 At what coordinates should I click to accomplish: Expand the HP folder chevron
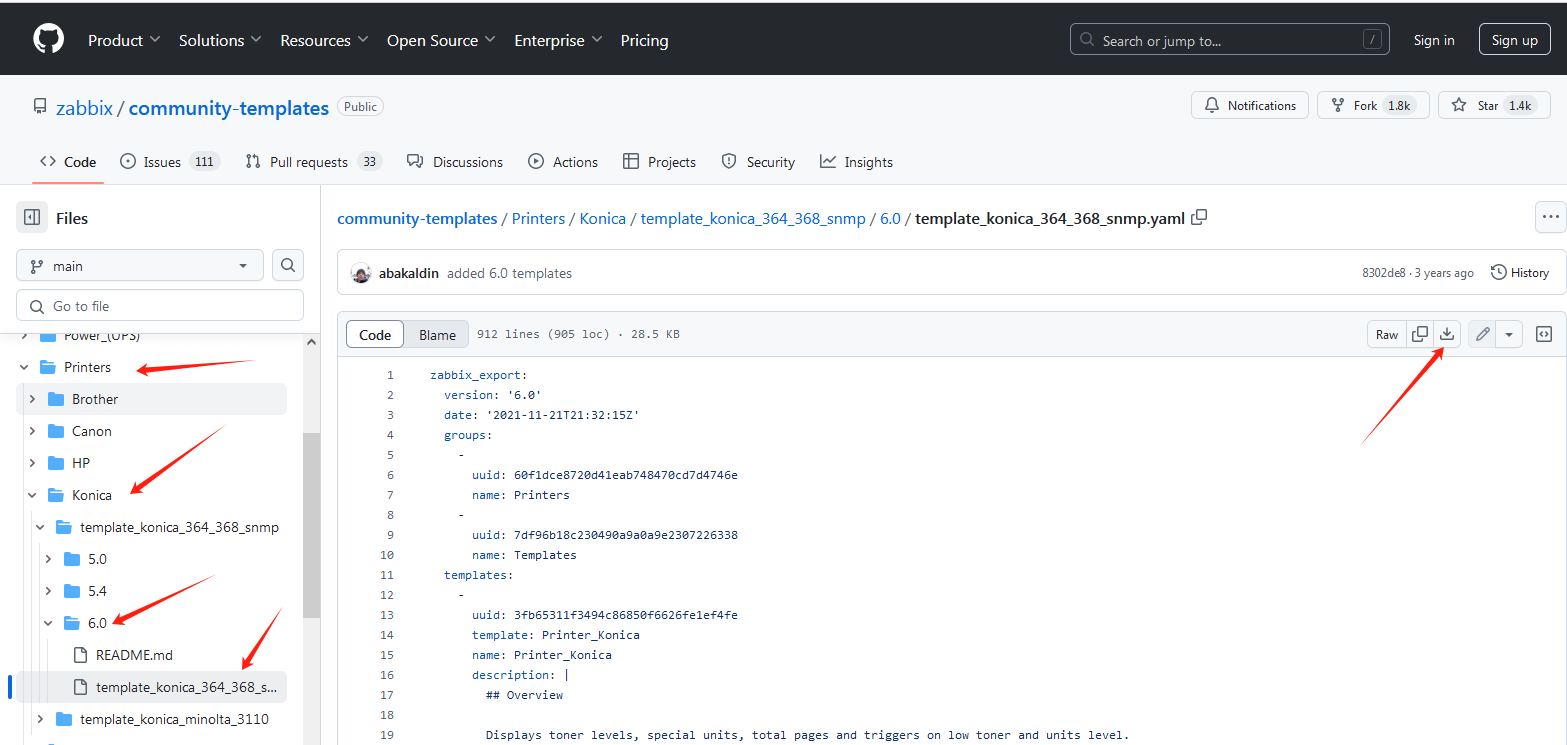(32, 463)
